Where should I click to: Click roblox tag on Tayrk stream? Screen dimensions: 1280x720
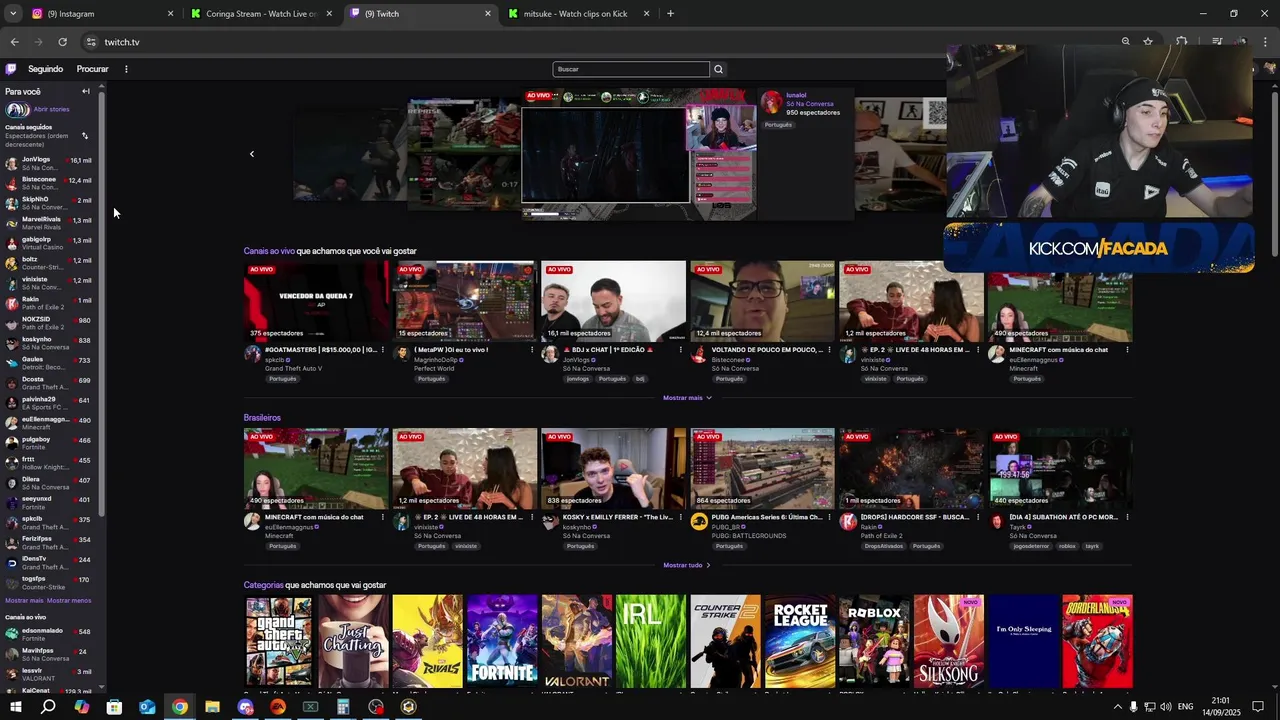pyautogui.click(x=1067, y=546)
